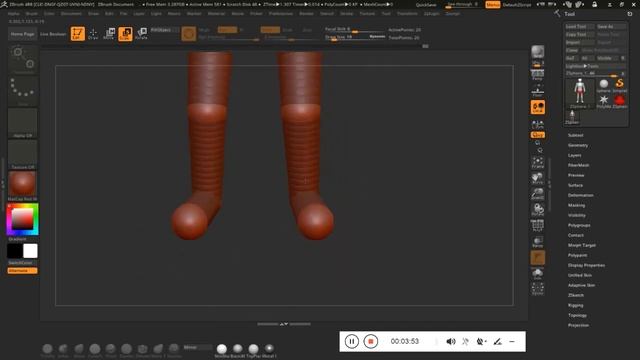Screen dimensions: 640x360
Task: Click the Move view icon
Action: pyautogui.click(x=538, y=178)
